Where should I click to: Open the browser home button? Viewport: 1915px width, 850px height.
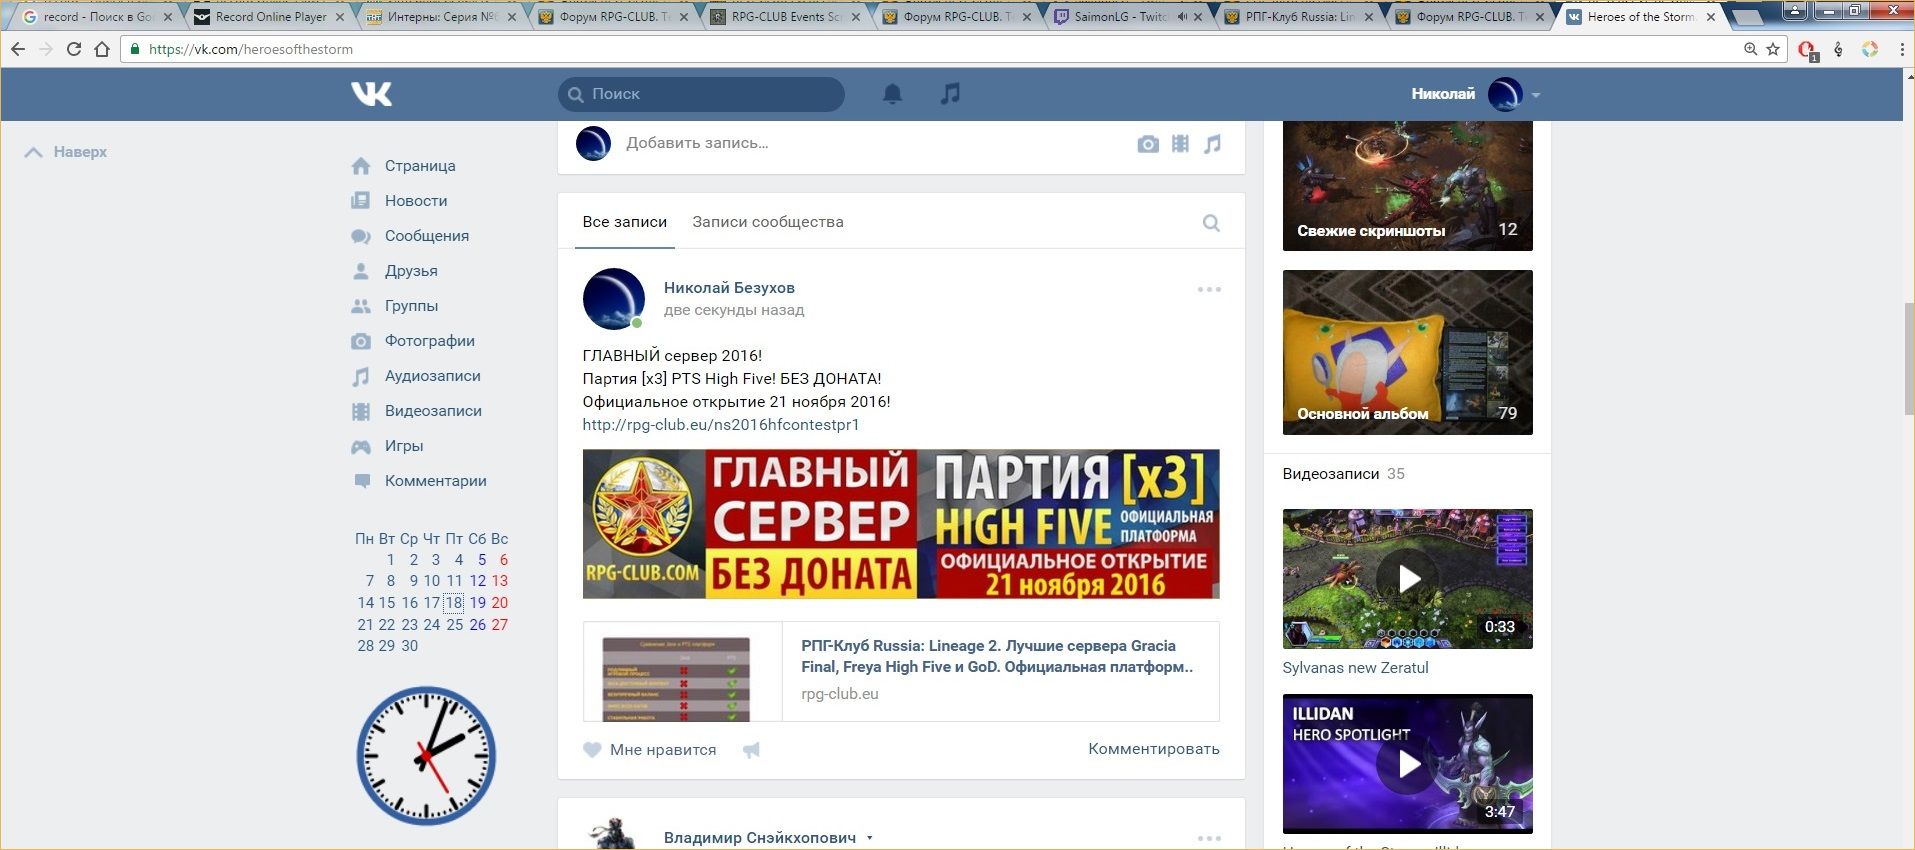coord(101,49)
